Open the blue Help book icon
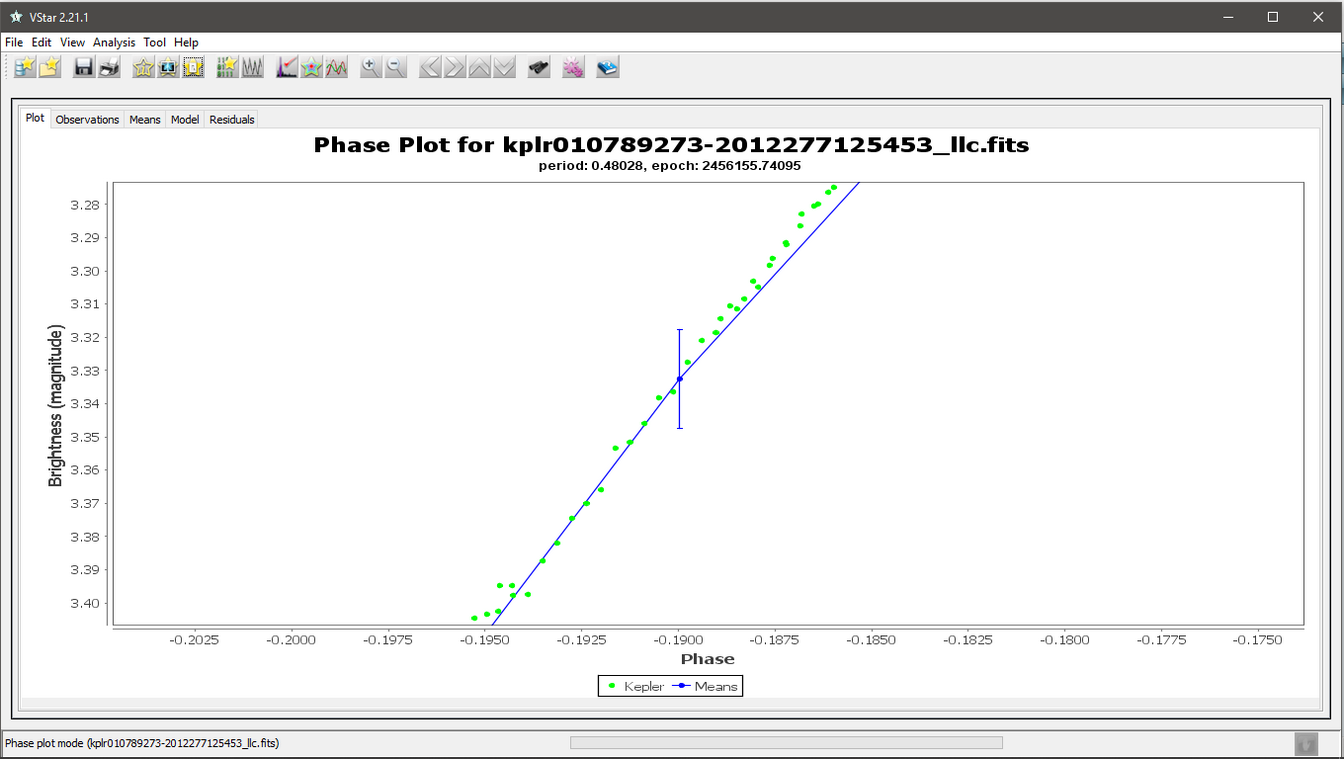Image resolution: width=1344 pixels, height=759 pixels. [607, 67]
